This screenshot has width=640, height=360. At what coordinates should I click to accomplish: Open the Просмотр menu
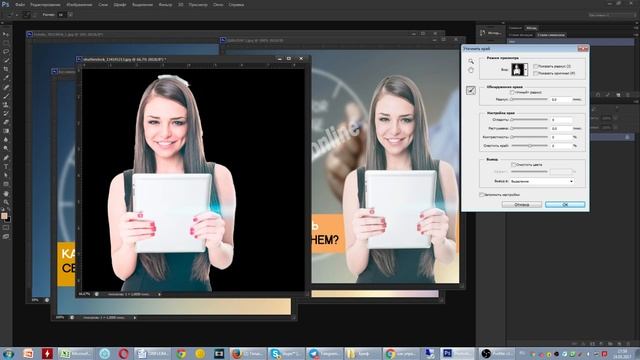(198, 5)
